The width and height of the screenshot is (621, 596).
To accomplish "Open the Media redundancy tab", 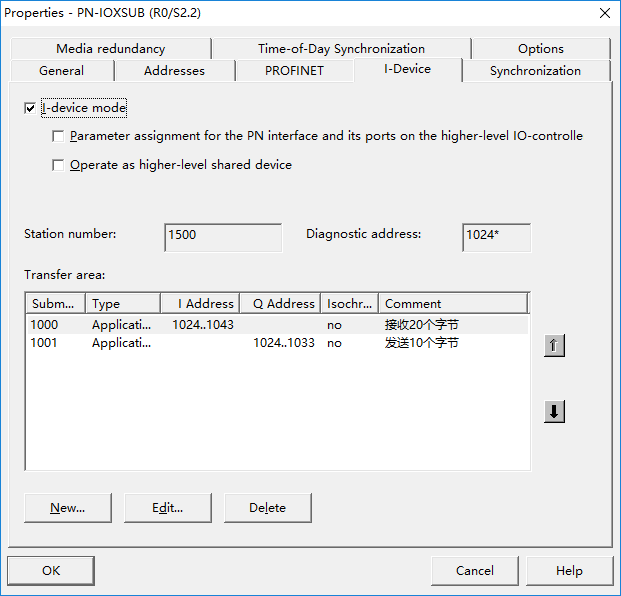I will click(x=111, y=49).
